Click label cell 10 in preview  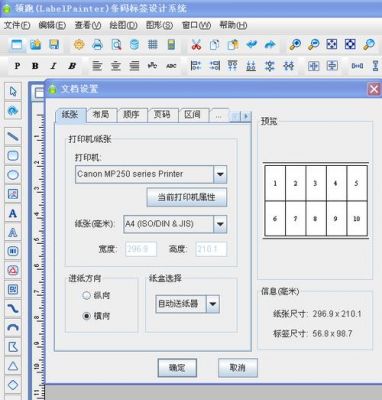[357, 218]
